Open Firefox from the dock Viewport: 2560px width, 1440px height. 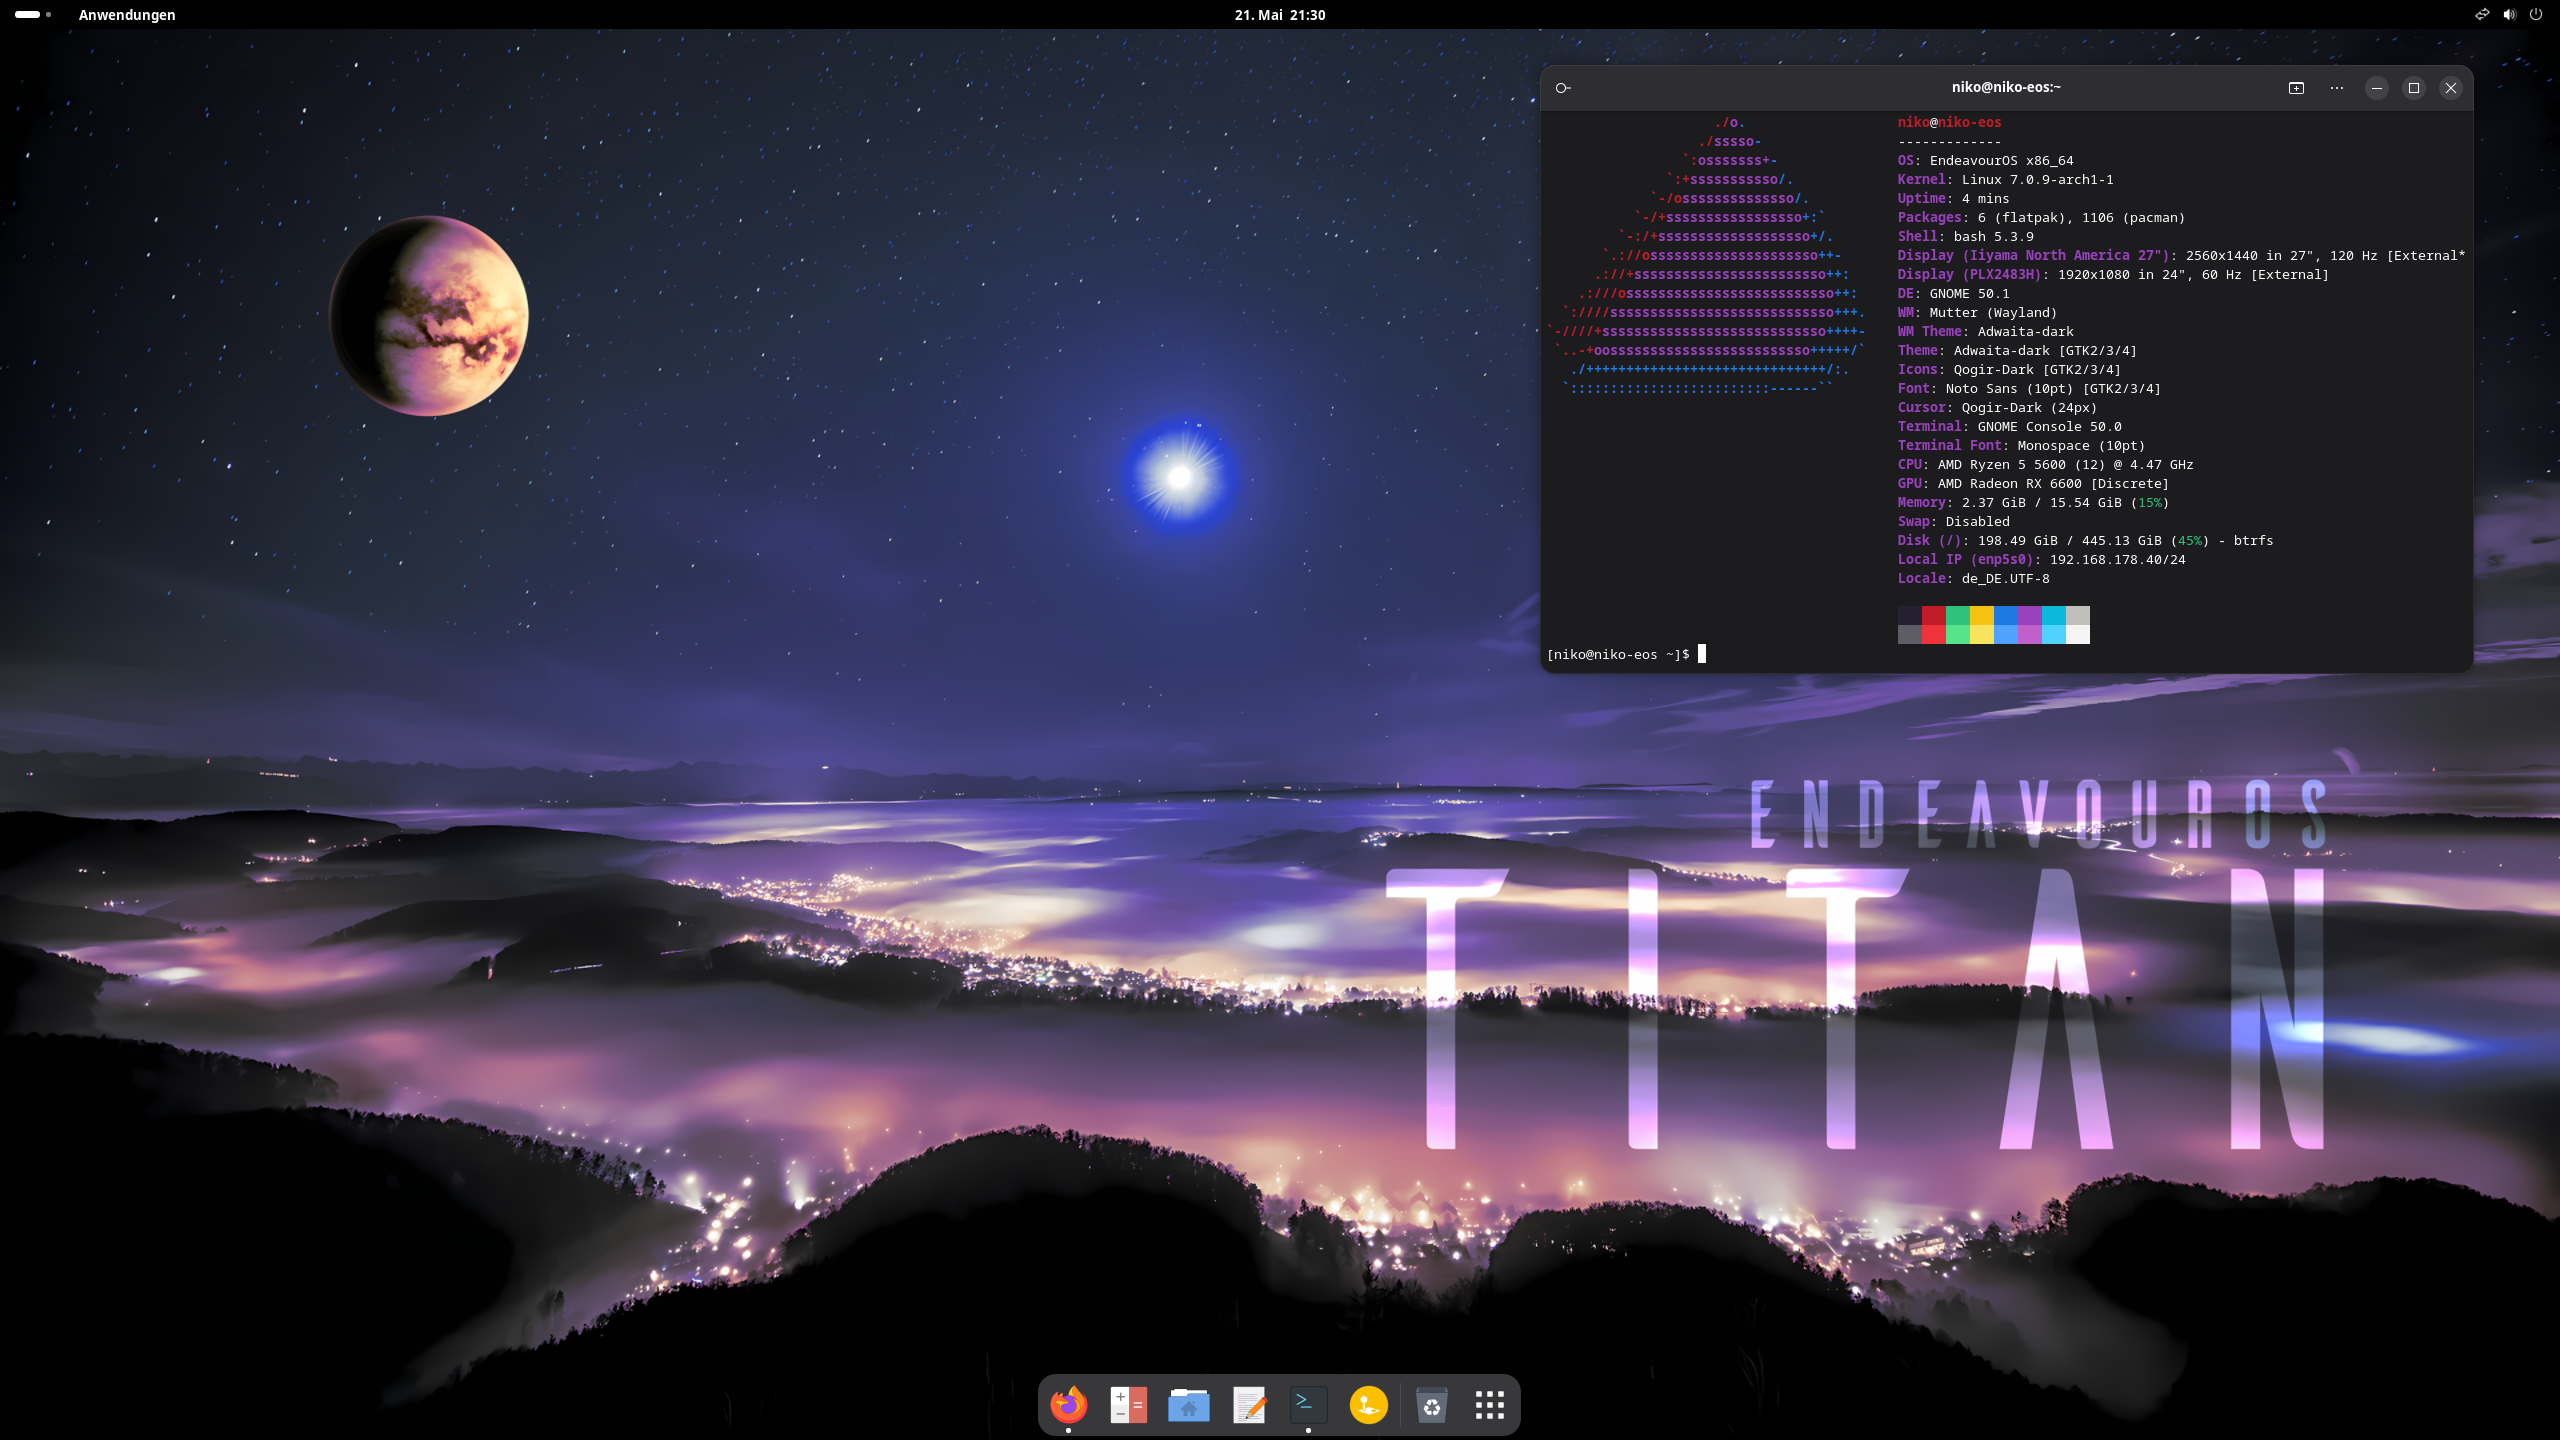[1069, 1405]
